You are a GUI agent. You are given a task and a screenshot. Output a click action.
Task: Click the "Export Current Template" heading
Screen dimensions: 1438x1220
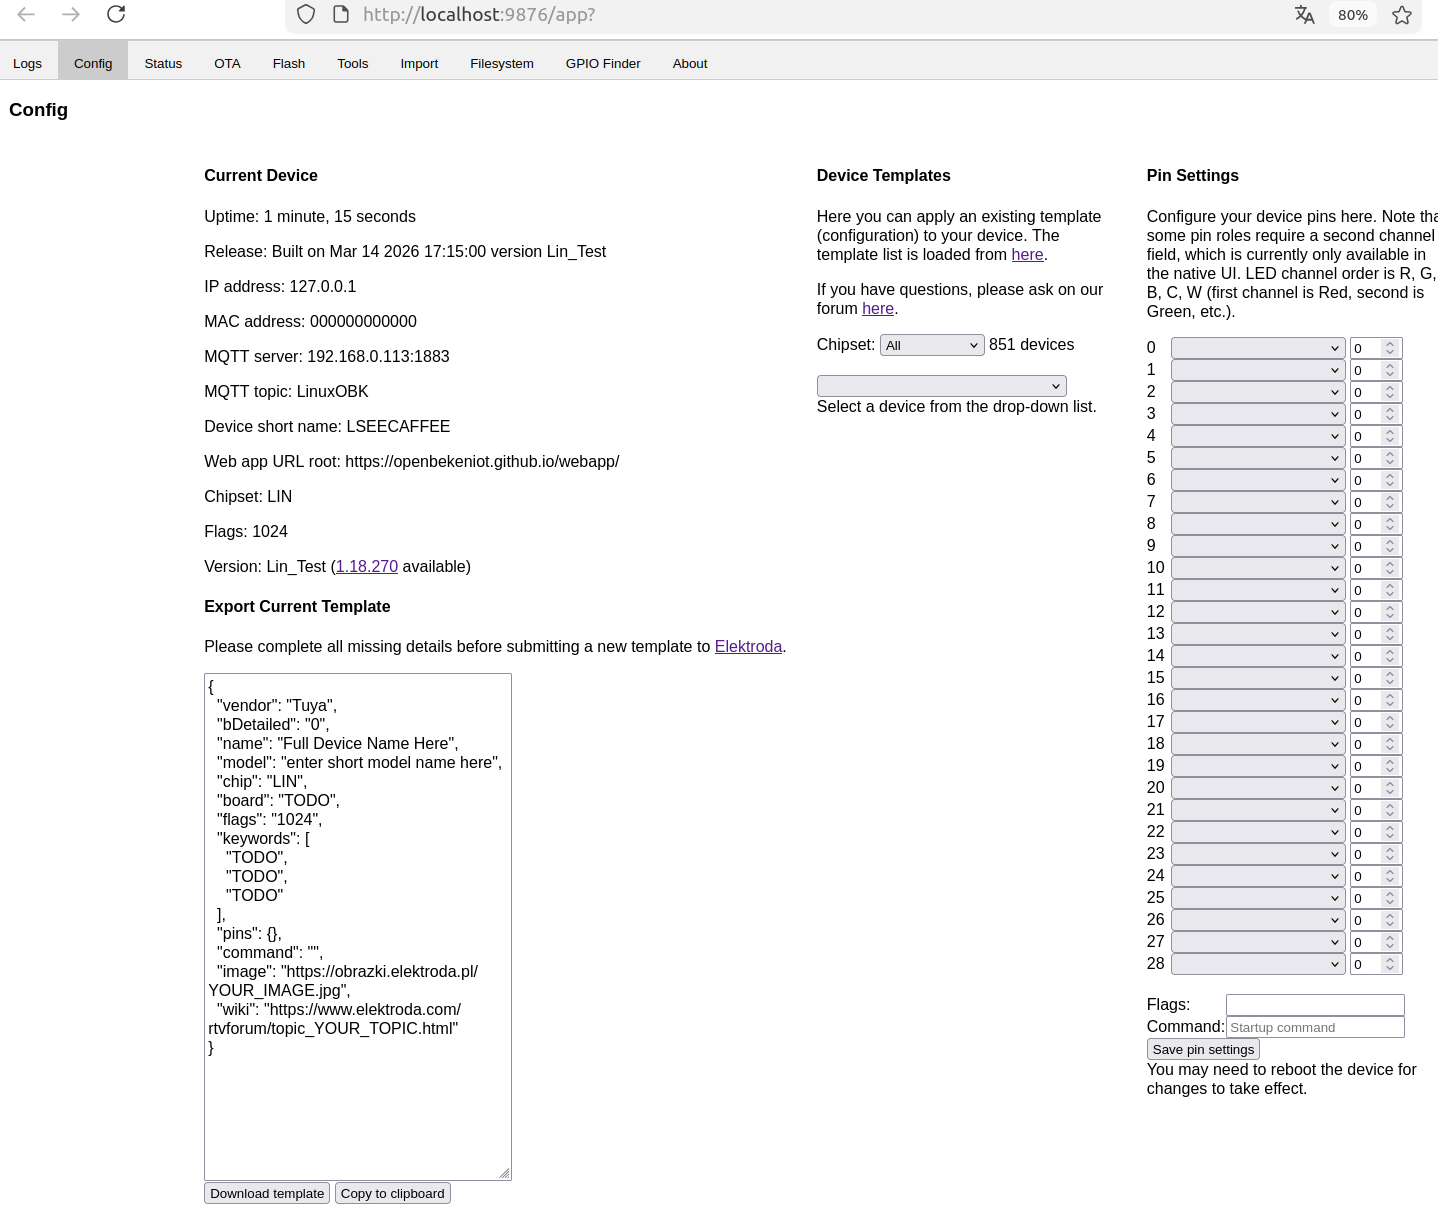coord(297,606)
